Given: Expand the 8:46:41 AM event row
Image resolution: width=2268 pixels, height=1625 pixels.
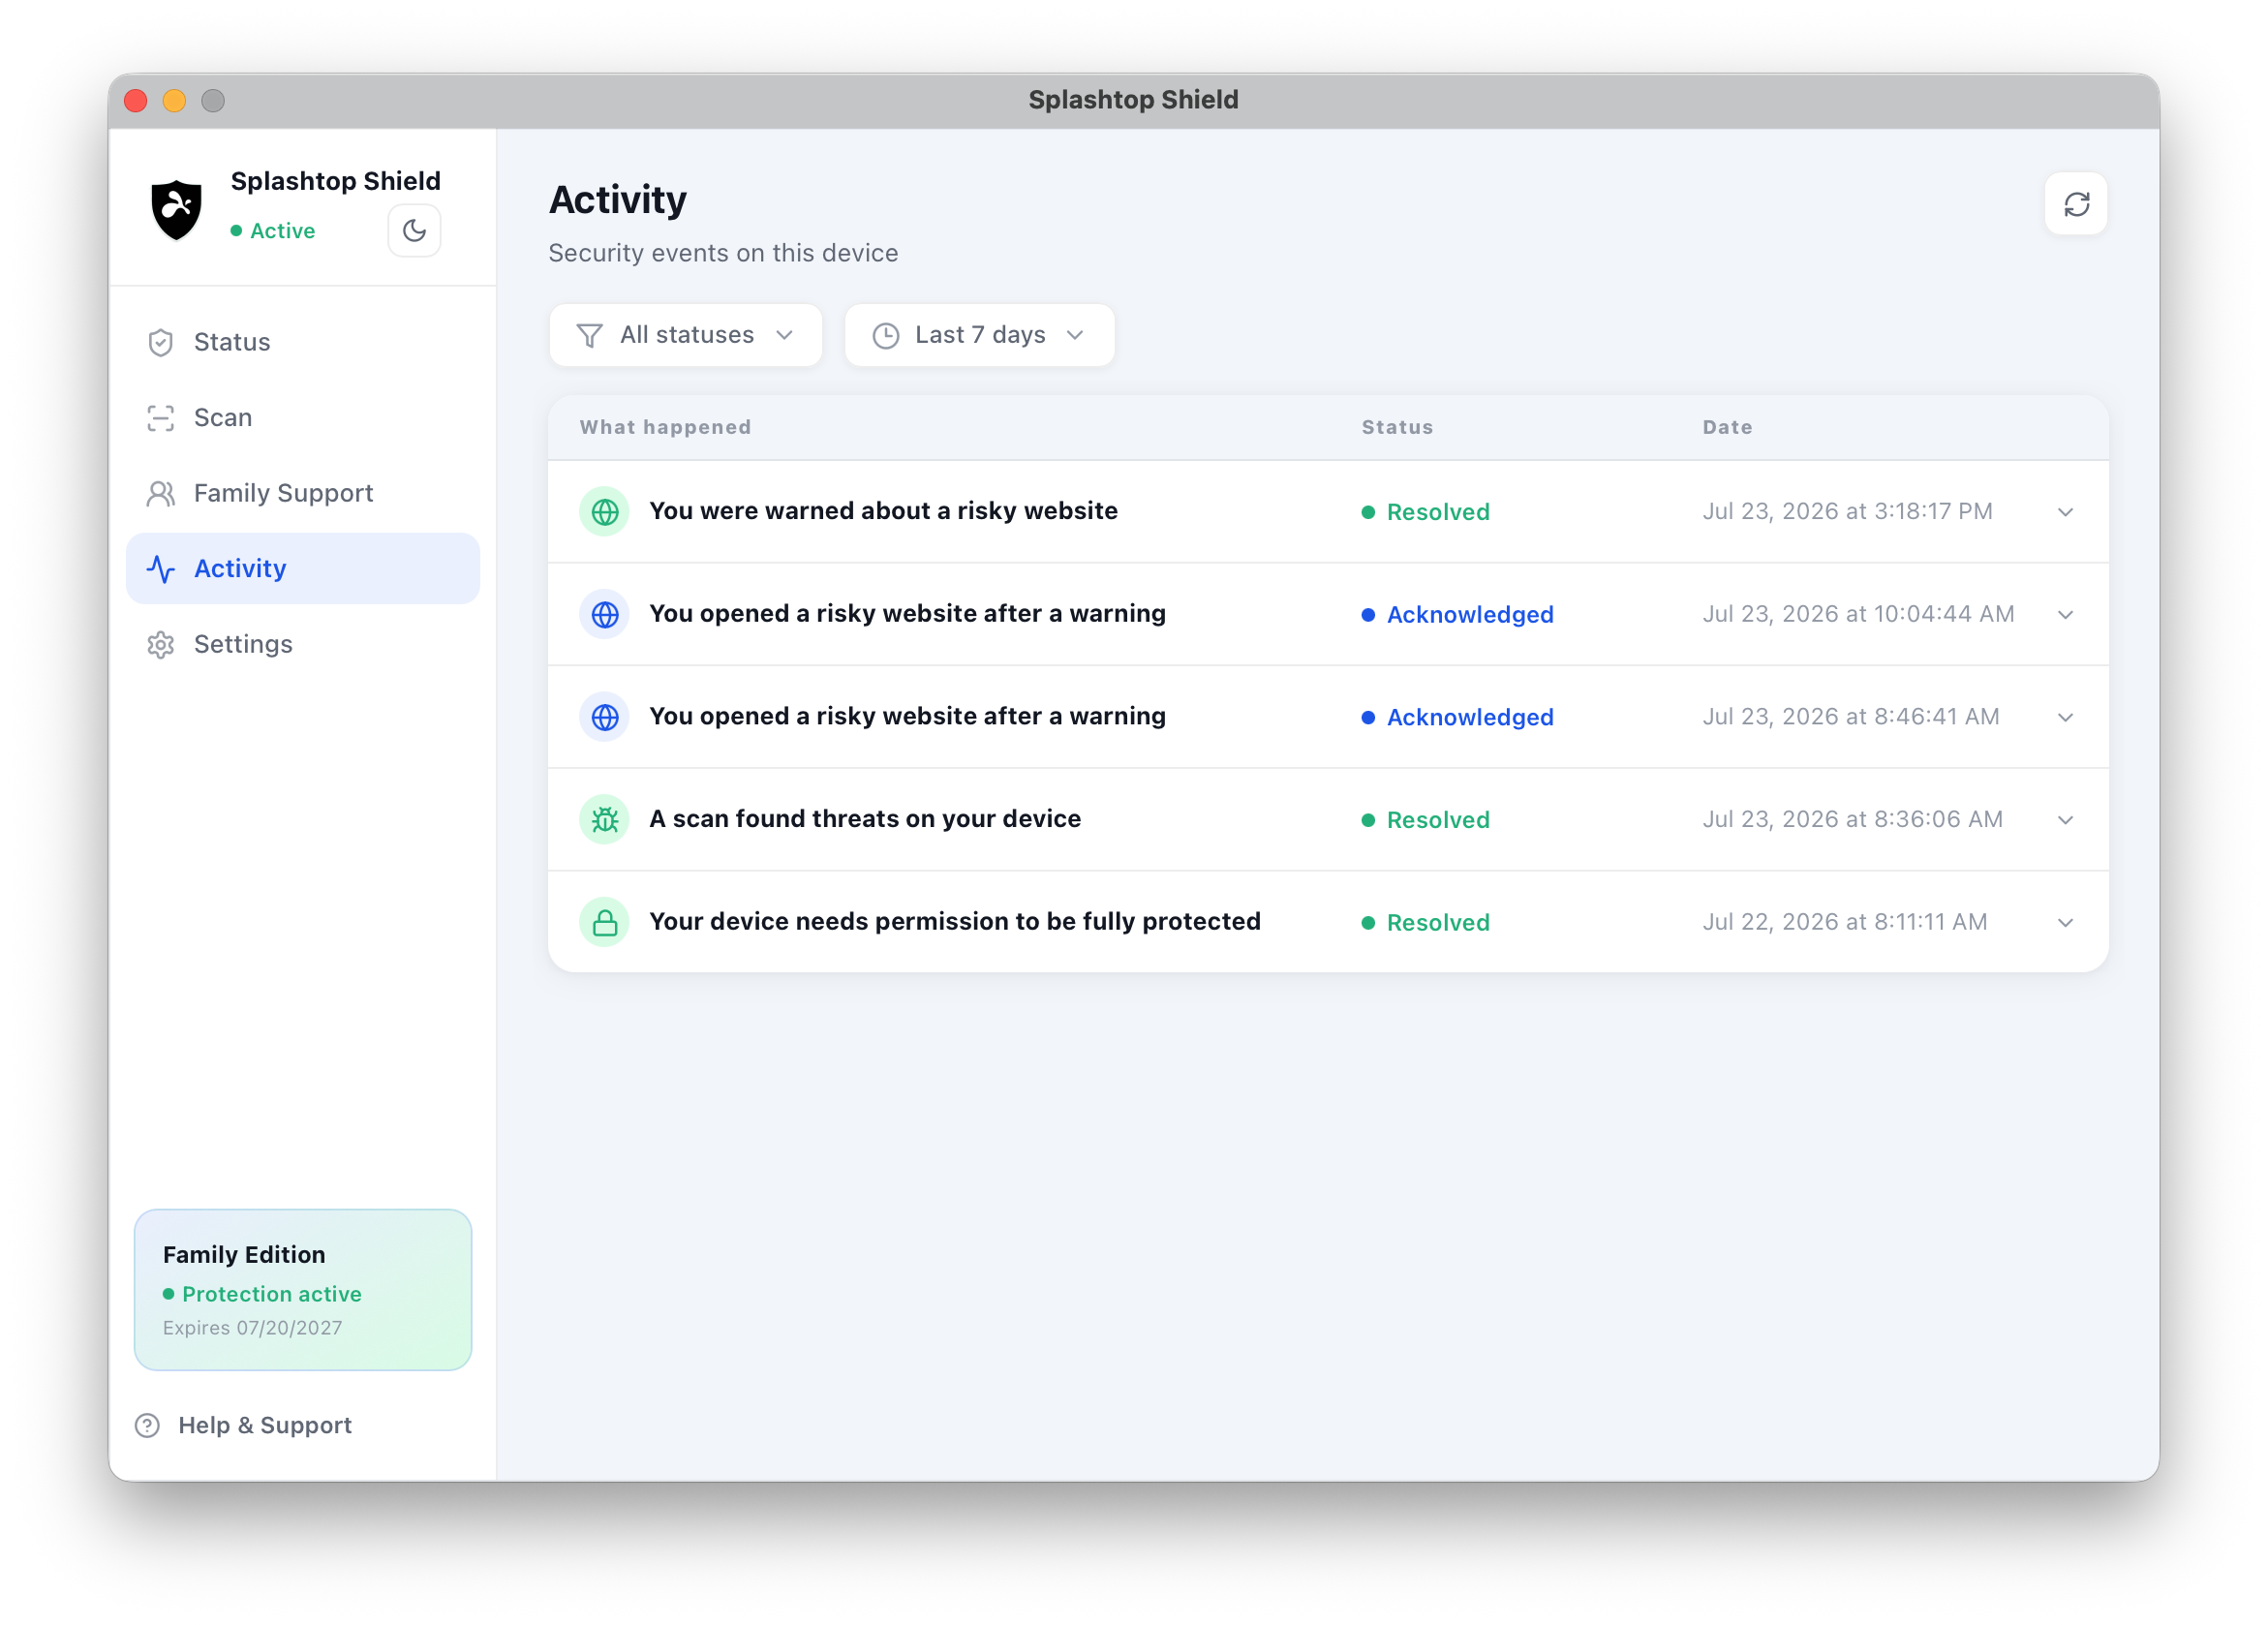Looking at the screenshot, I should (x=2065, y=717).
